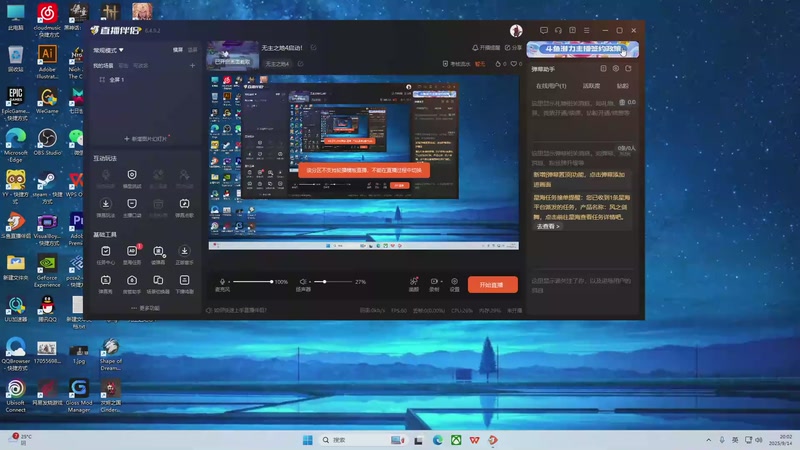This screenshot has height=450, width=800.
Task: Select the 活跃度 tab
Action: tap(591, 86)
